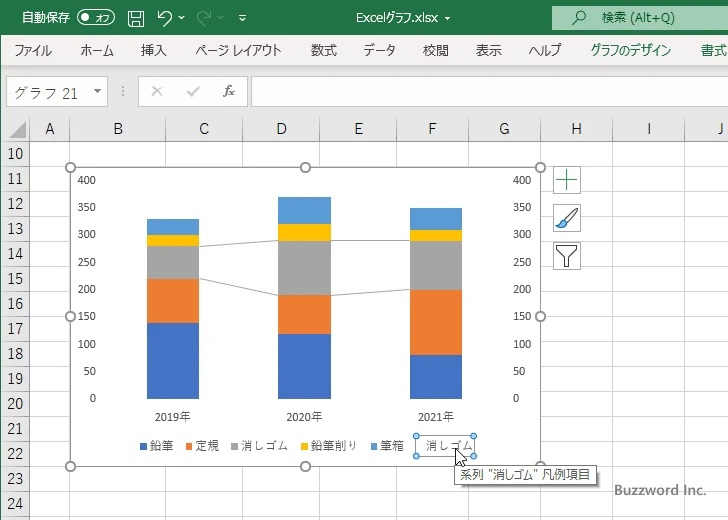Open the Undo history dropdown arrow
This screenshot has height=520, width=728.
click(x=182, y=18)
